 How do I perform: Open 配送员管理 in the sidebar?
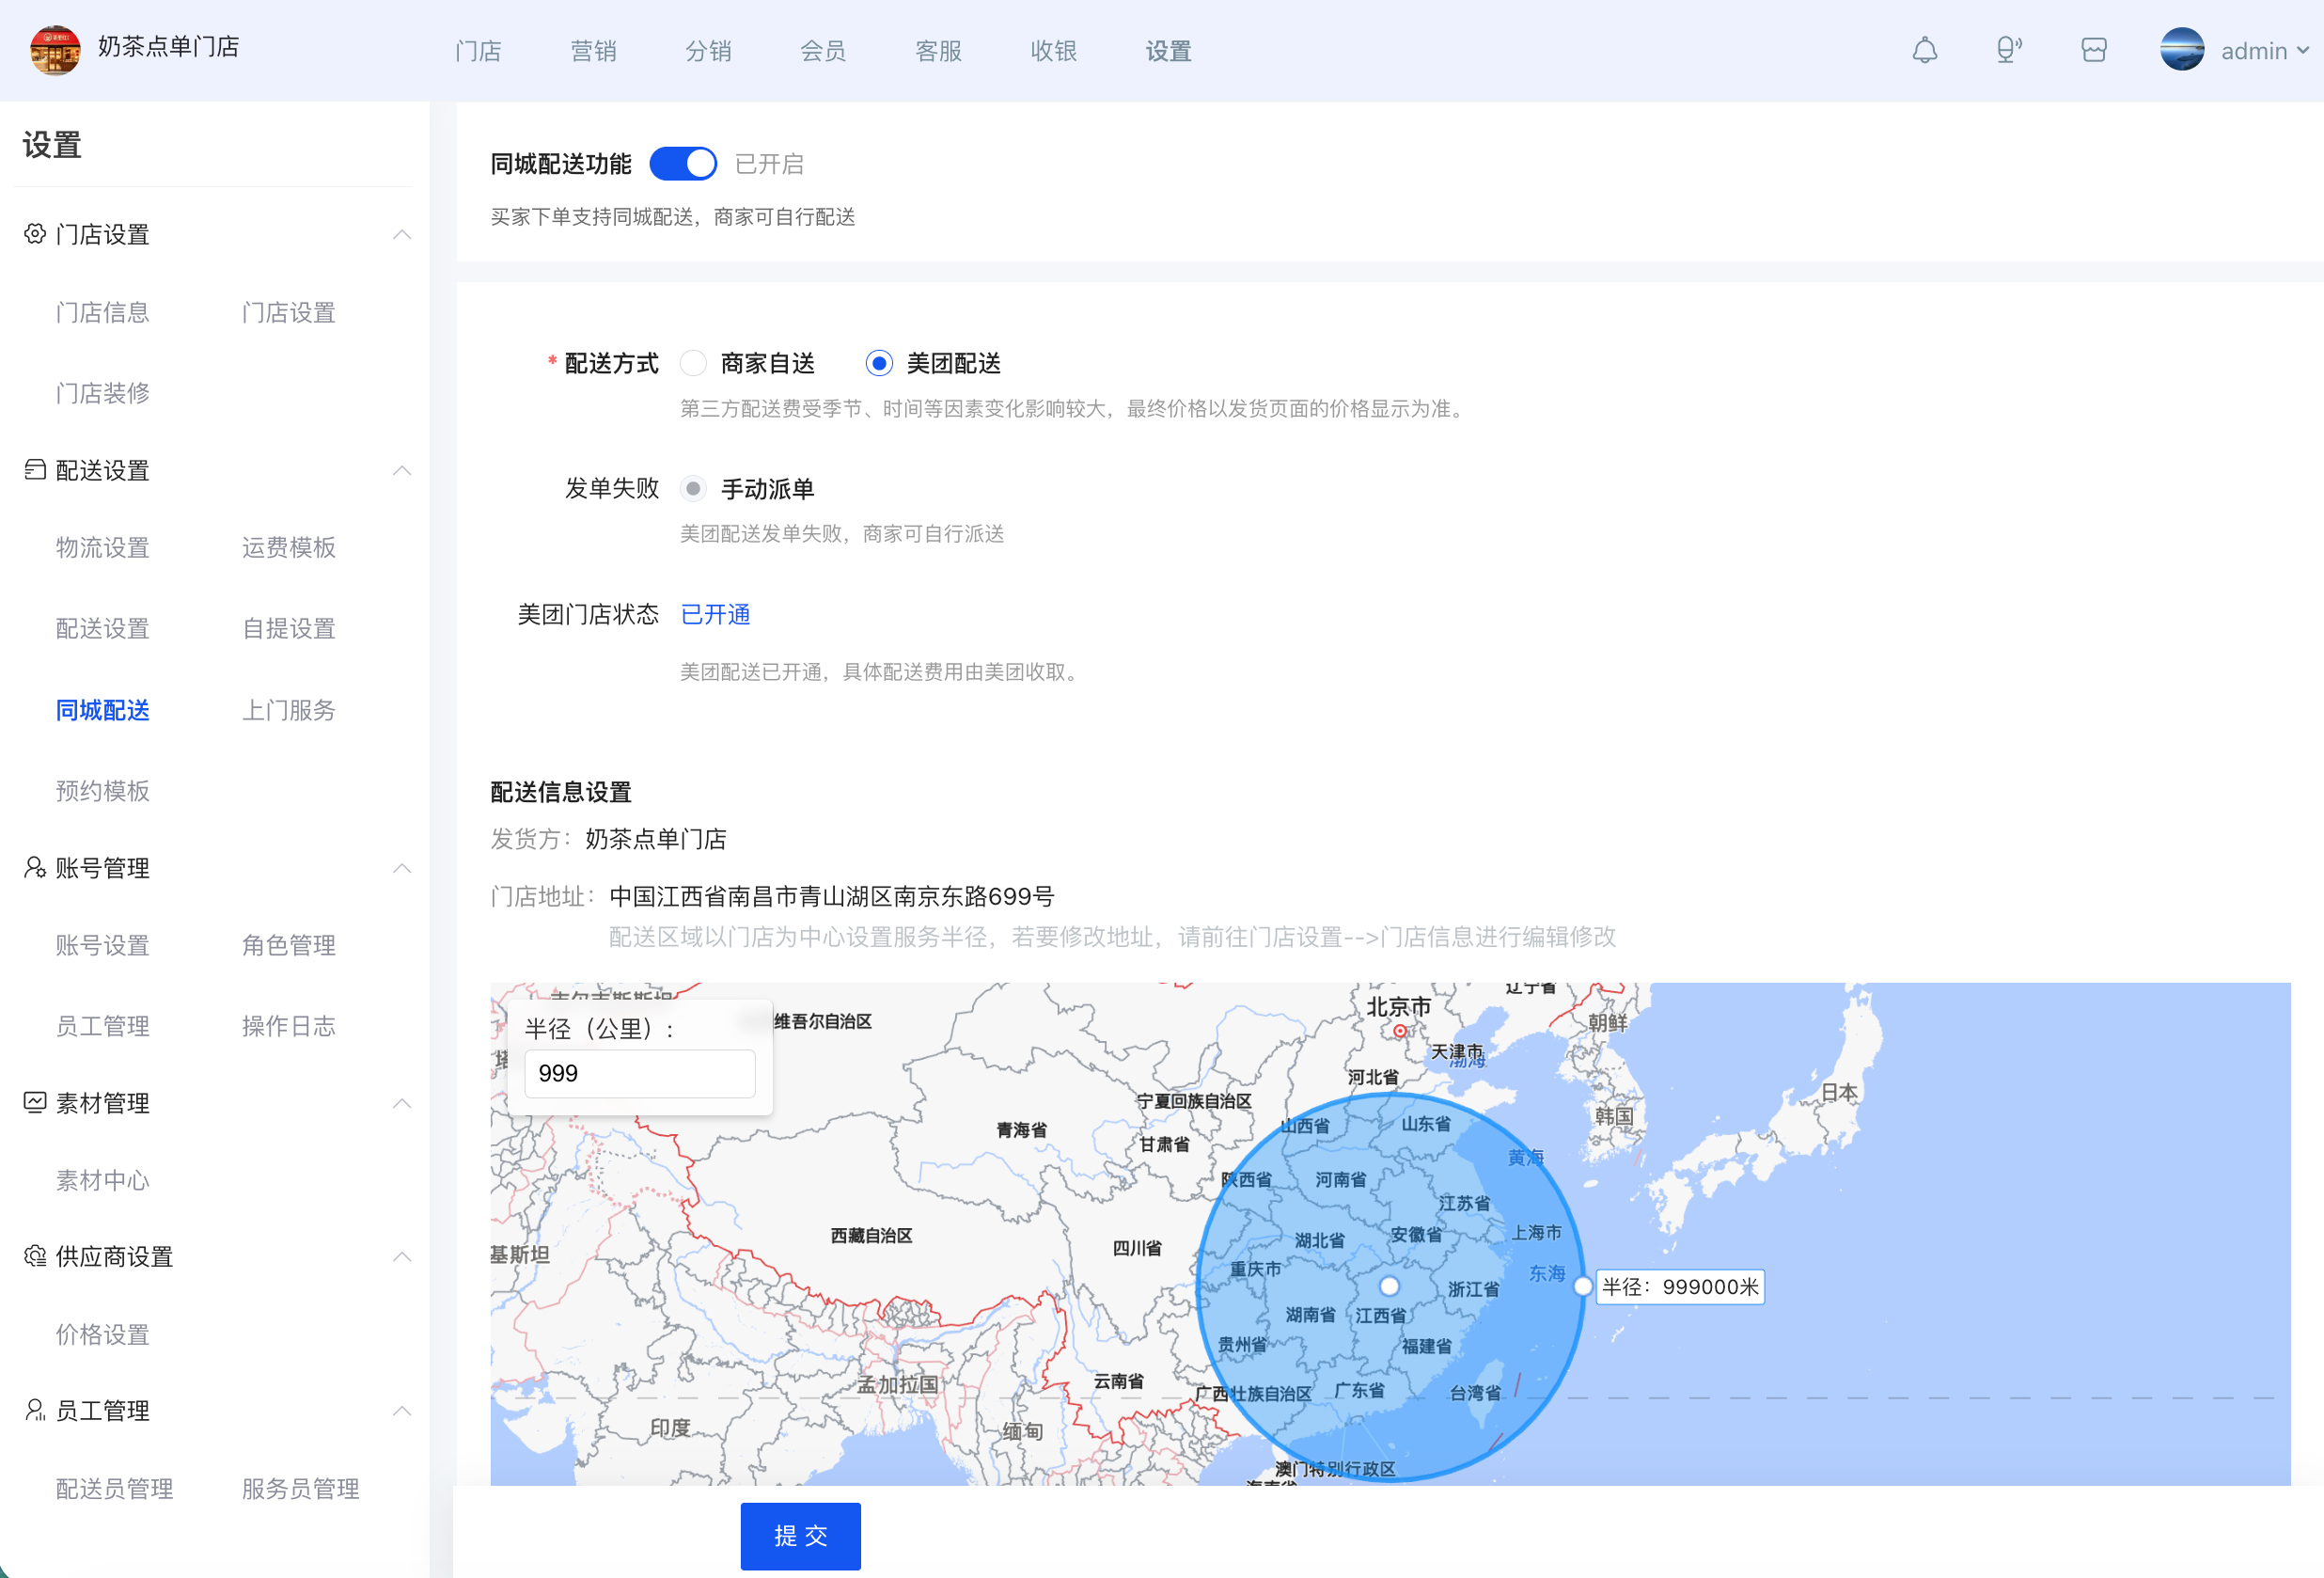point(114,1489)
